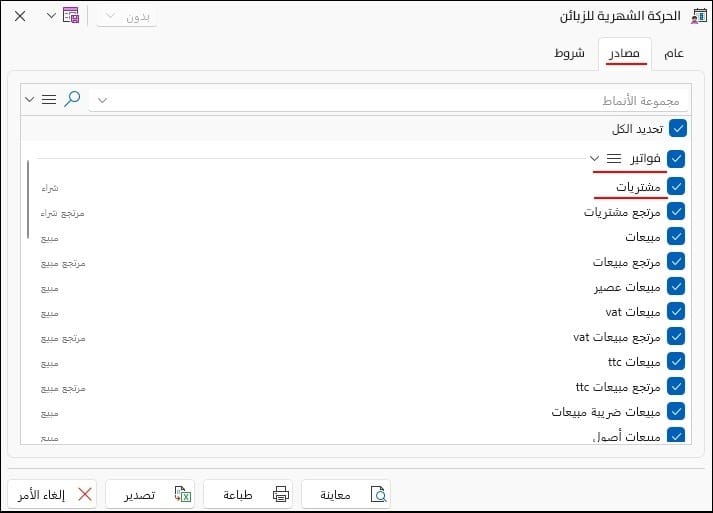Toggle the فواتير group checkbox
This screenshot has width=713, height=513.
[x=676, y=159]
